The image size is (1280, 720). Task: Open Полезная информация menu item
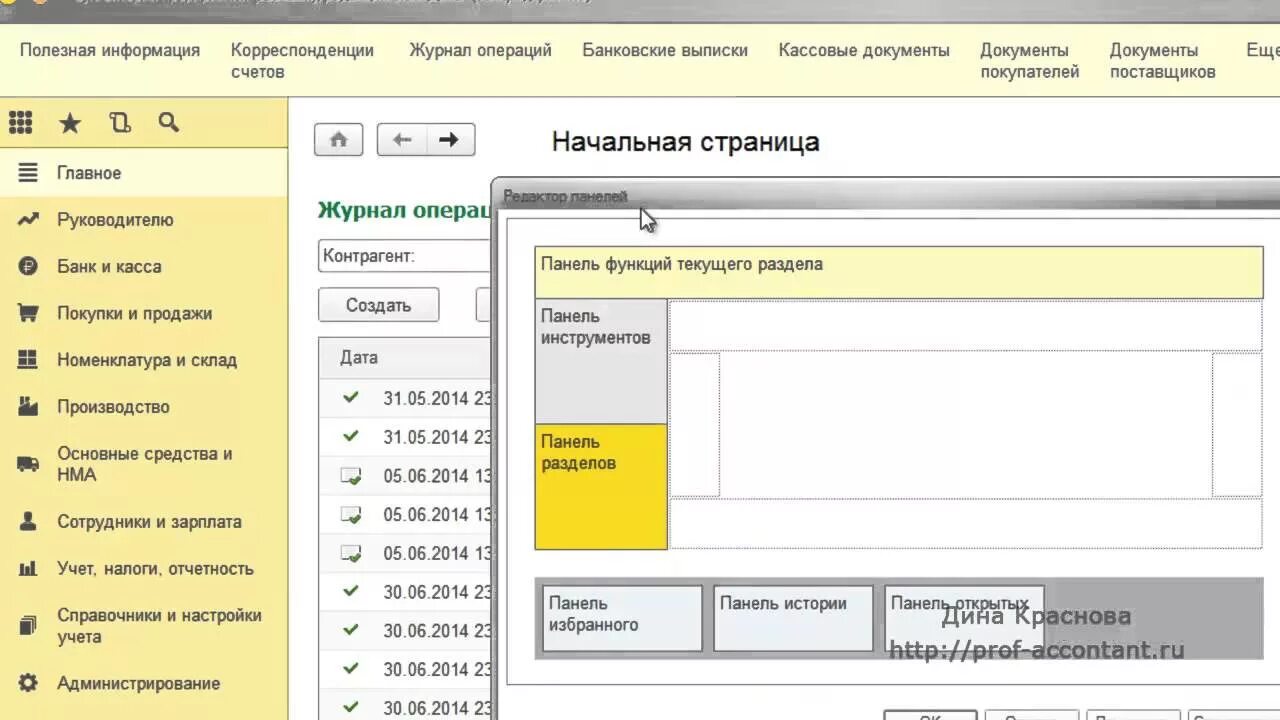pyautogui.click(x=110, y=50)
